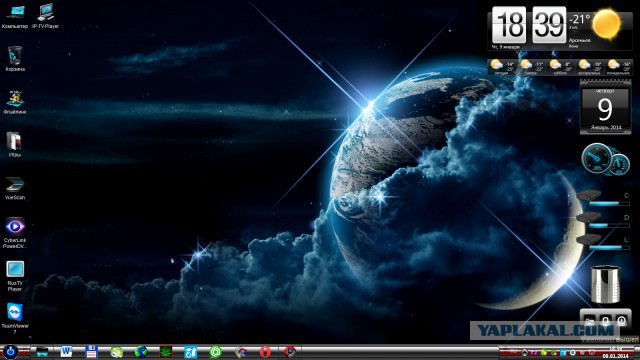Screen dimensions: 640x360
Task: Click the taskbar date 09.01.2014
Action: tap(616, 356)
